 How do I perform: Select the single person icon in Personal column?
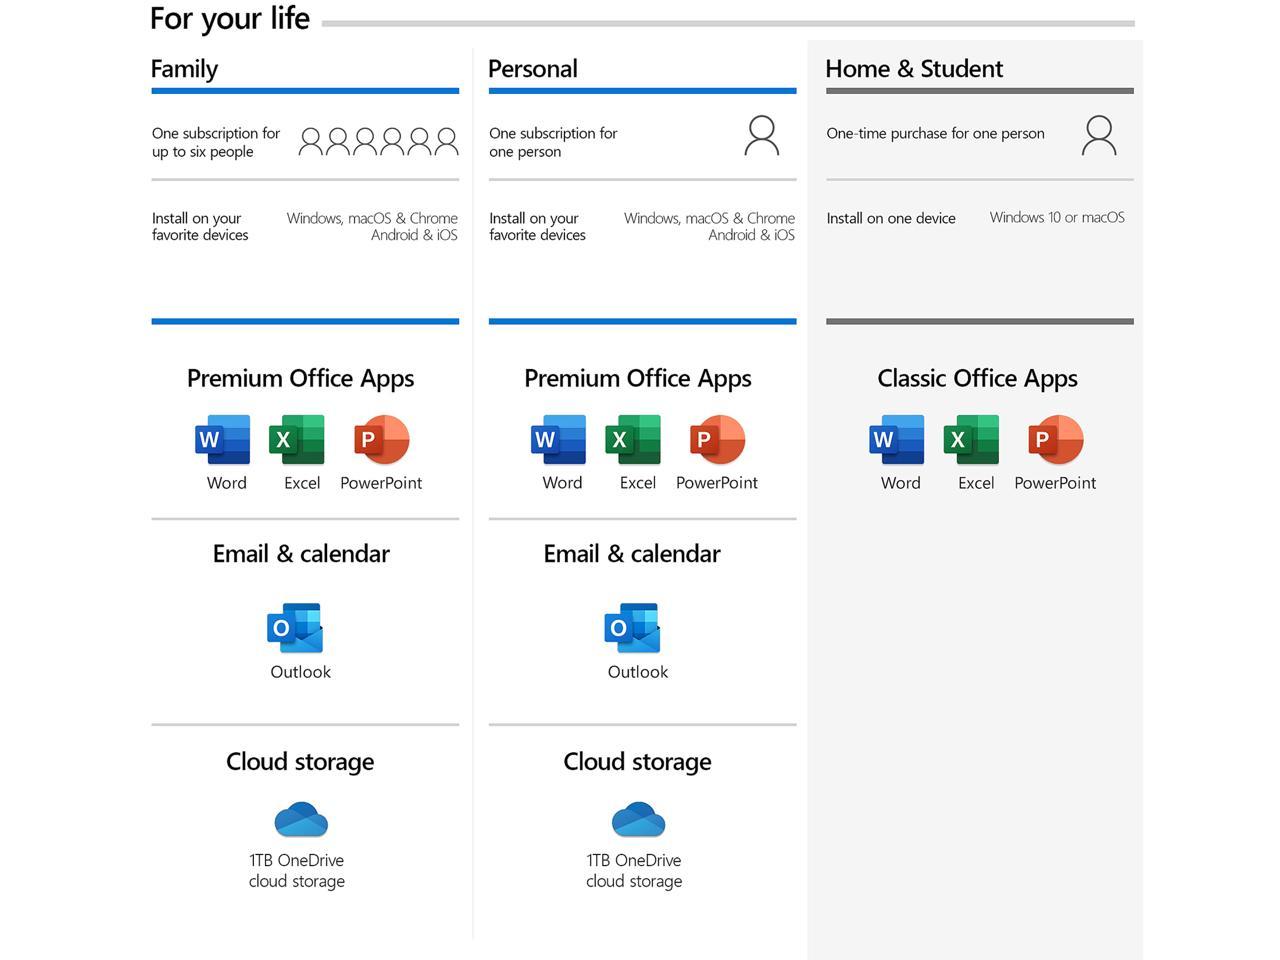click(762, 136)
